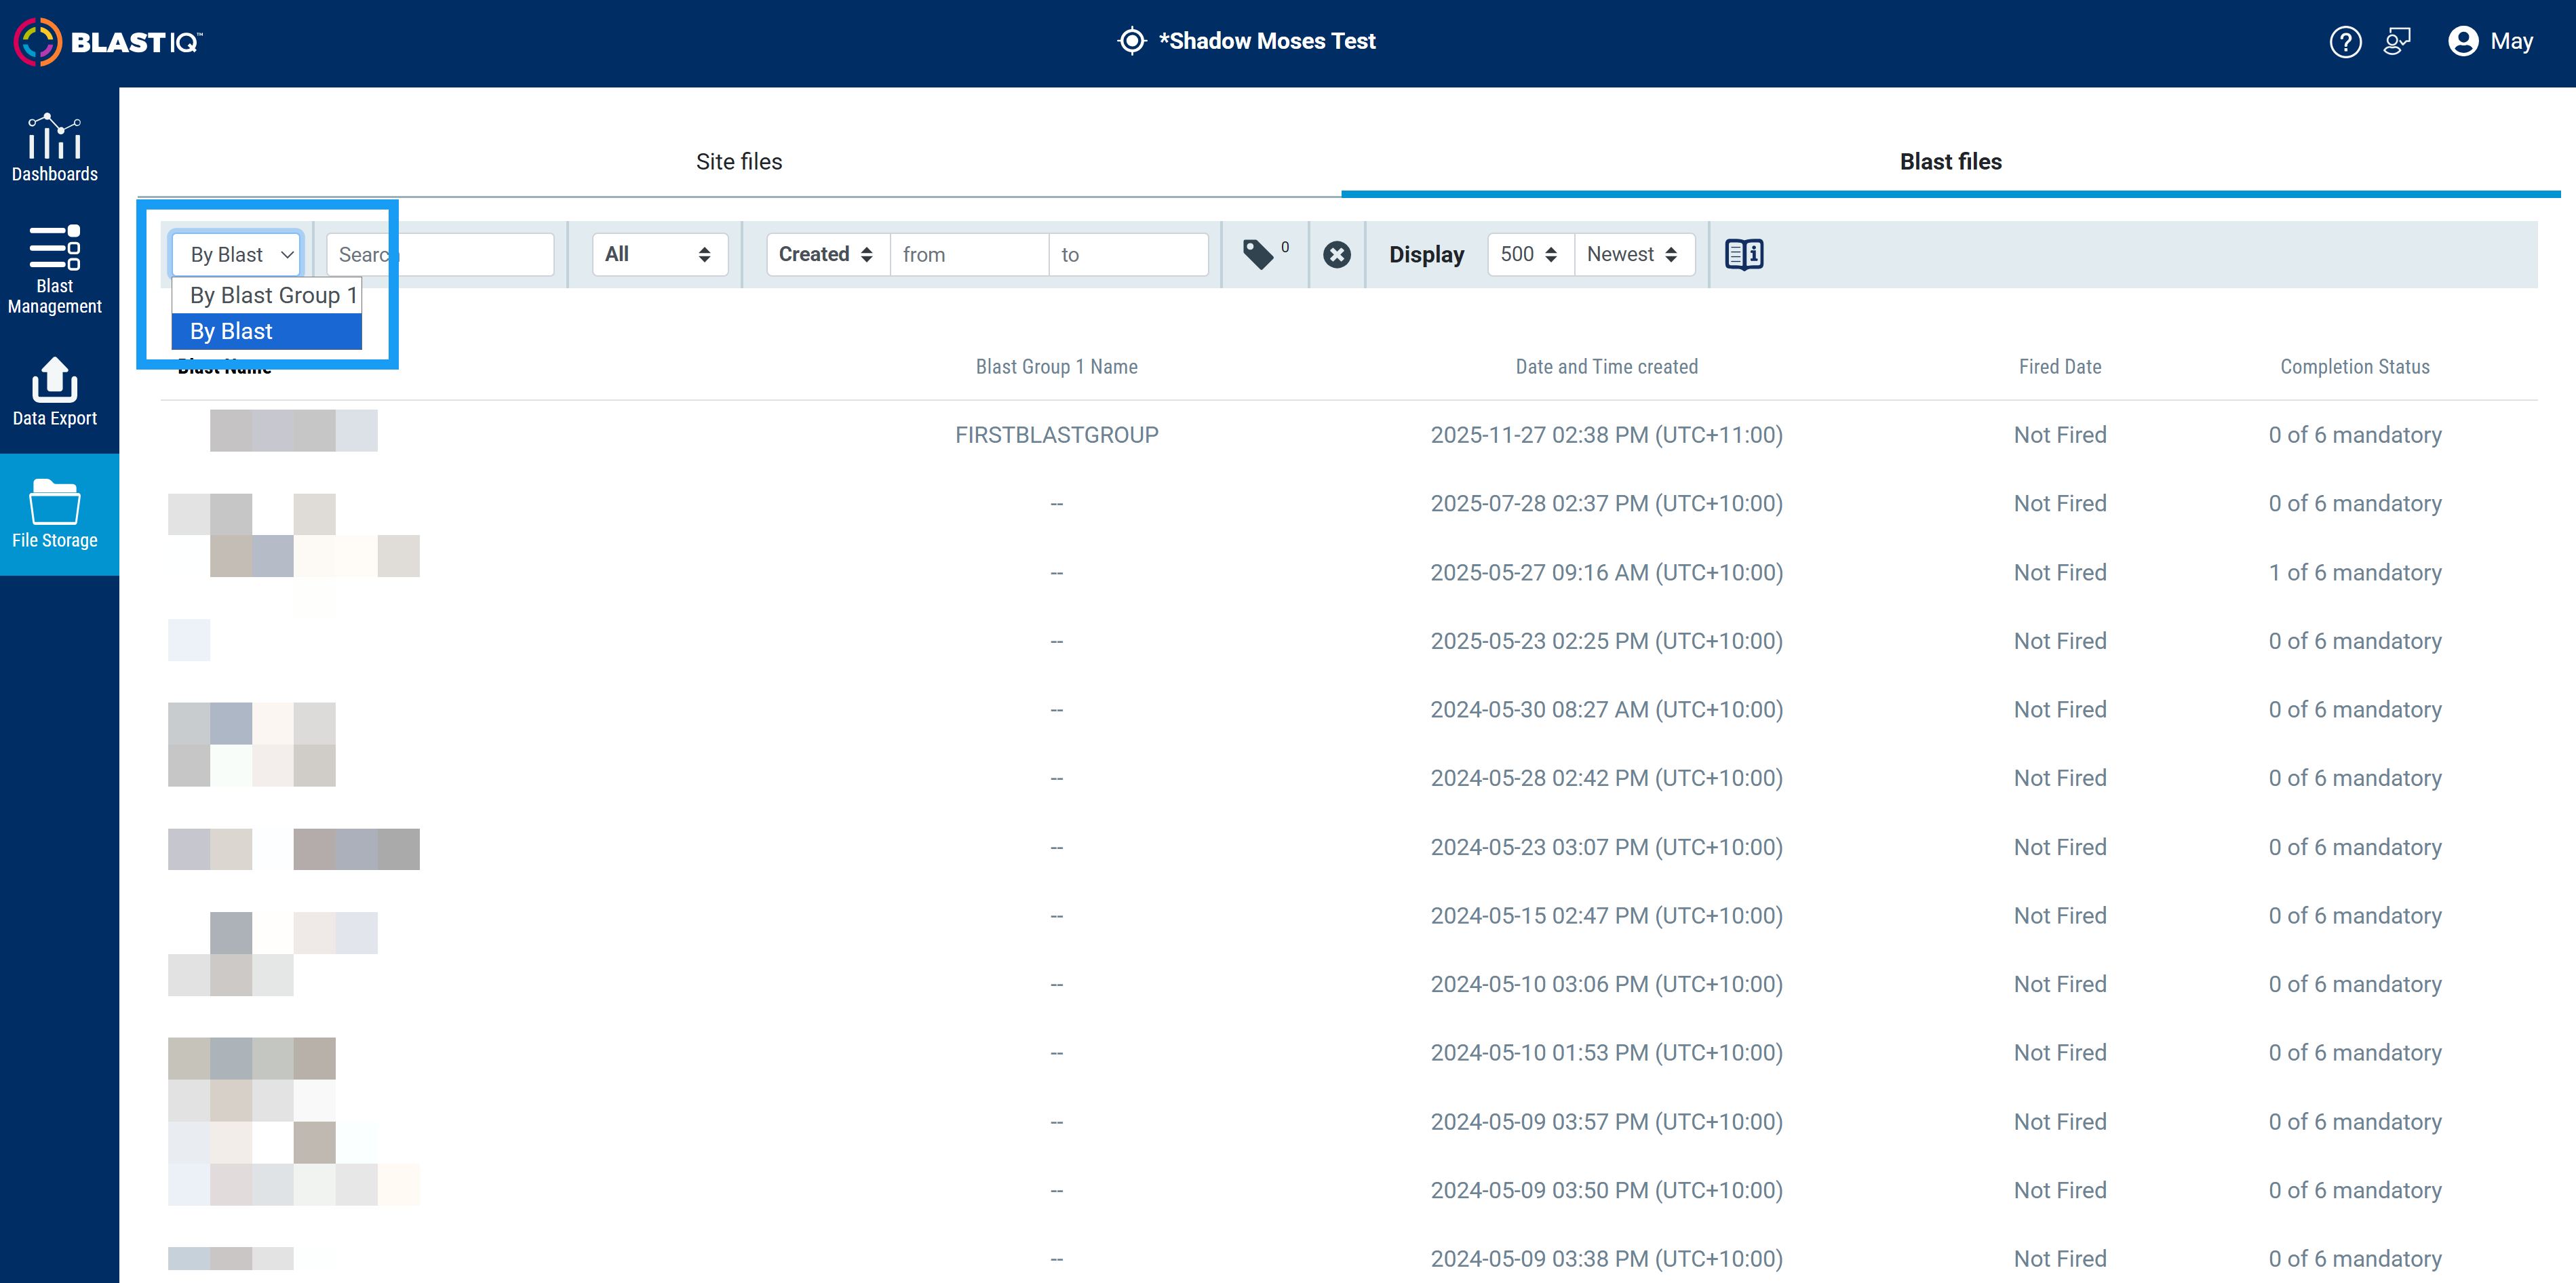Select the Blast files tab
Screen dimensions: 2576x1283
(x=1950, y=162)
